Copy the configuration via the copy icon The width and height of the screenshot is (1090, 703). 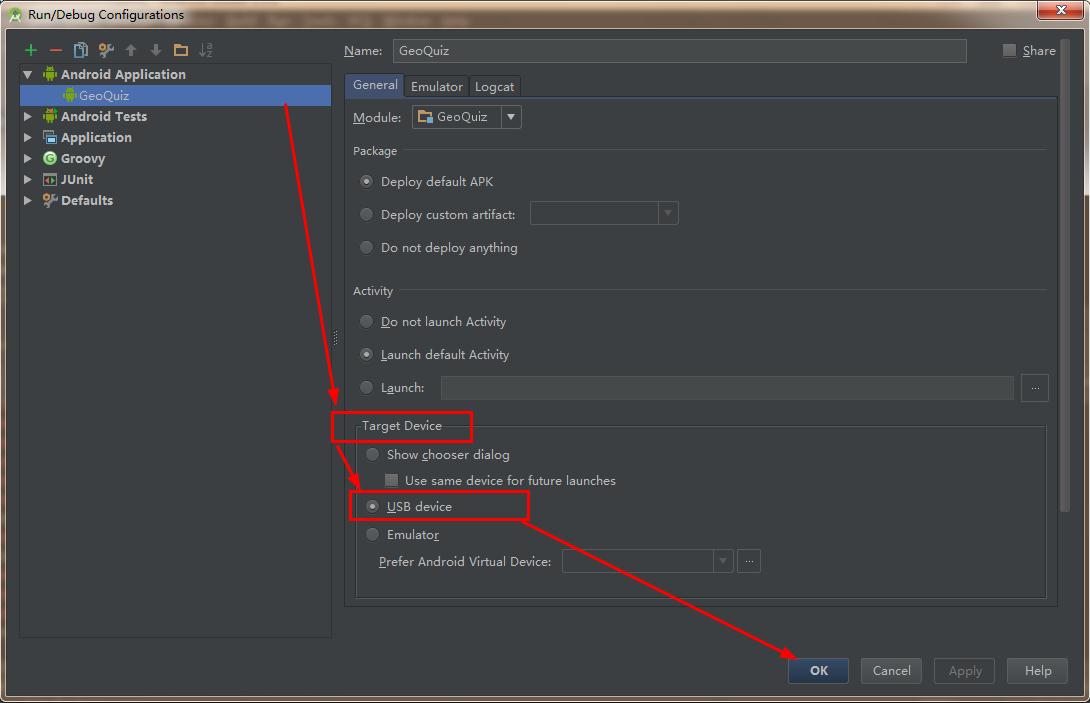point(81,50)
